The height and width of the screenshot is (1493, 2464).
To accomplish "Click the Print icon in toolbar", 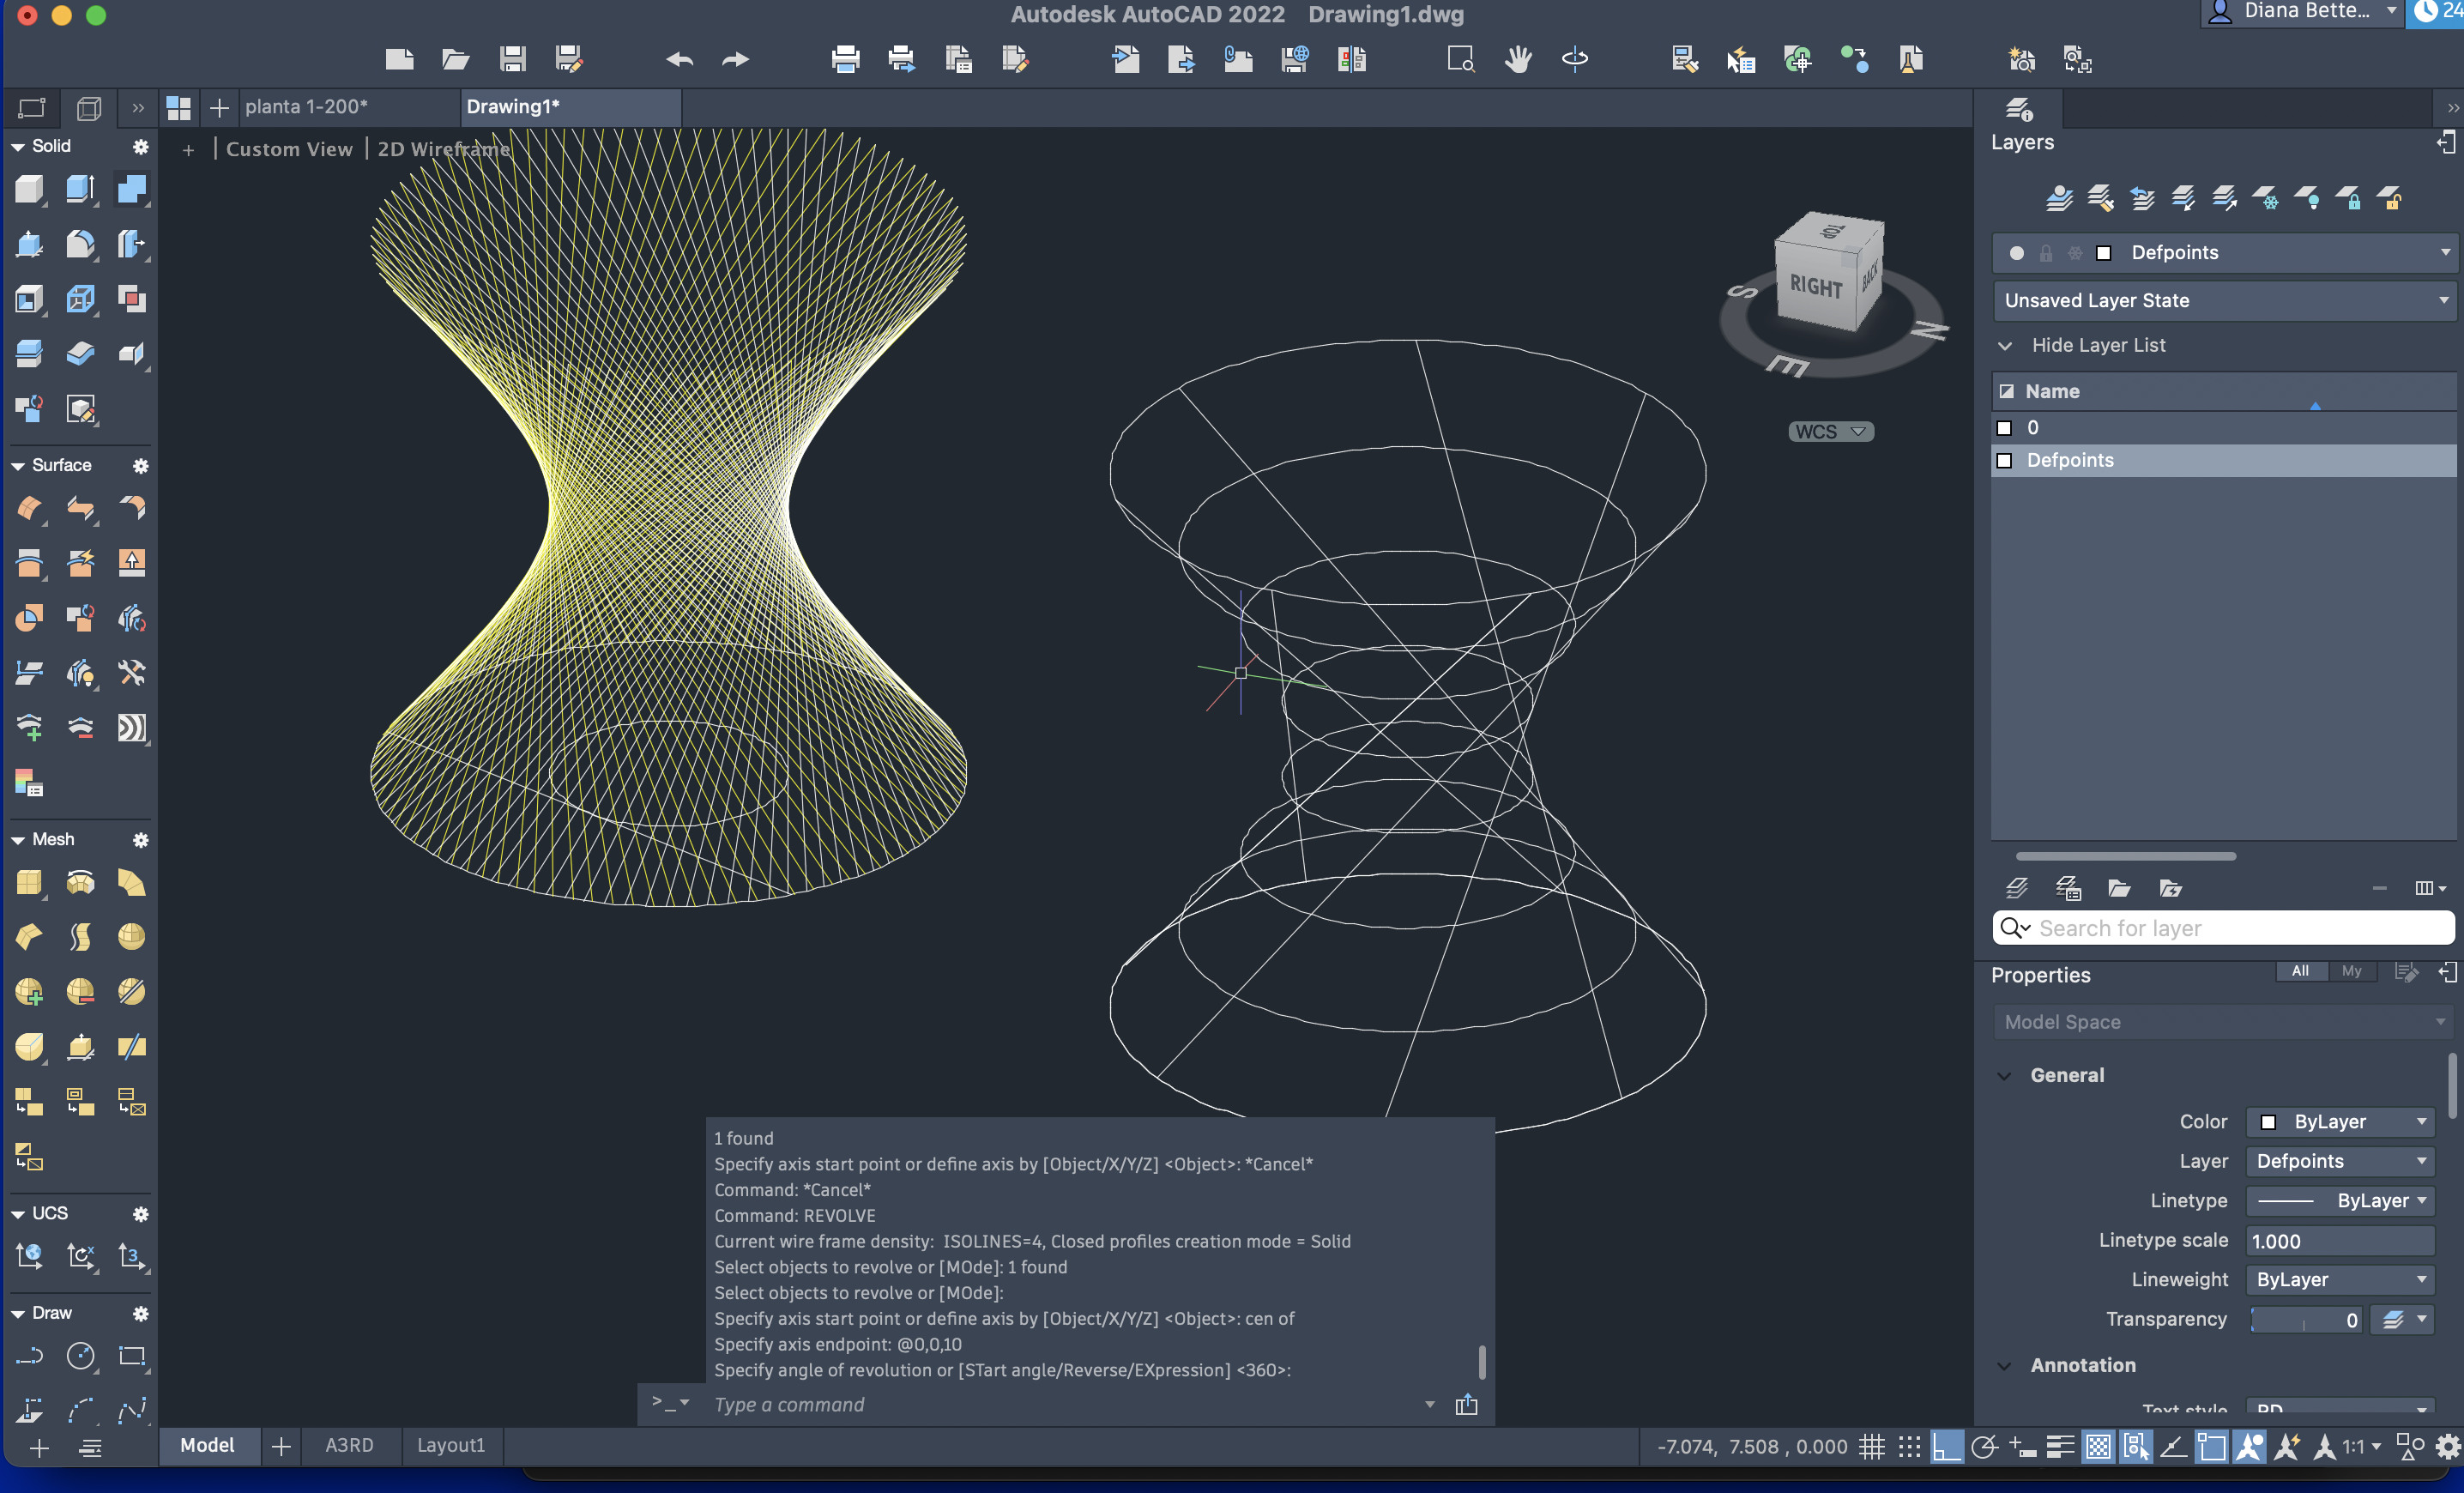I will click(845, 60).
